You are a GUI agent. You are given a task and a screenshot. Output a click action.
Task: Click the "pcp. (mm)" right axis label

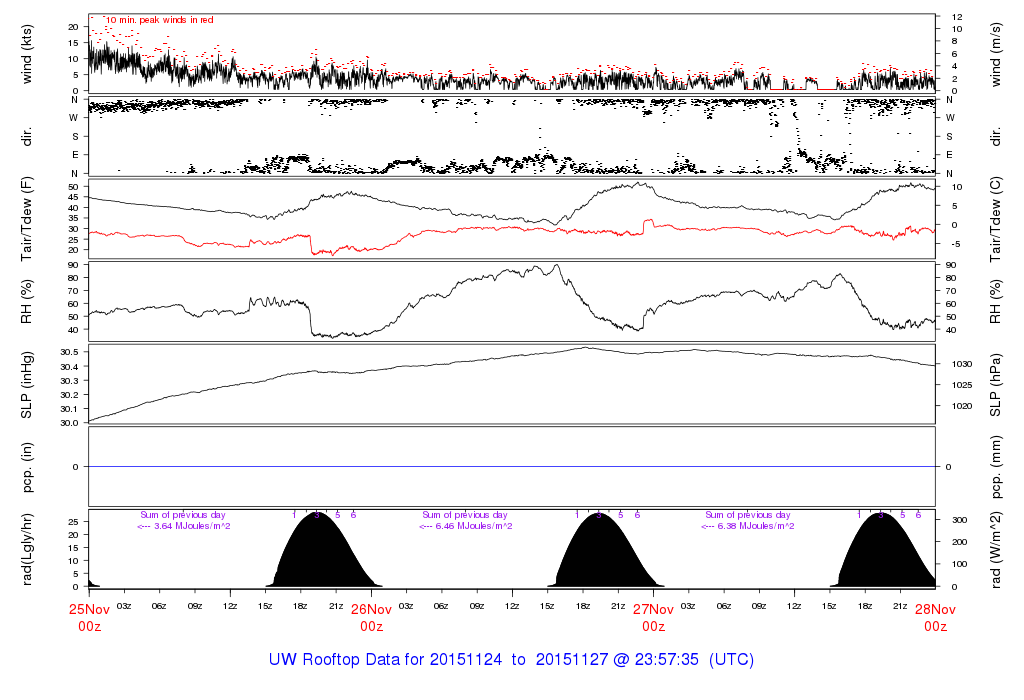tap(996, 467)
